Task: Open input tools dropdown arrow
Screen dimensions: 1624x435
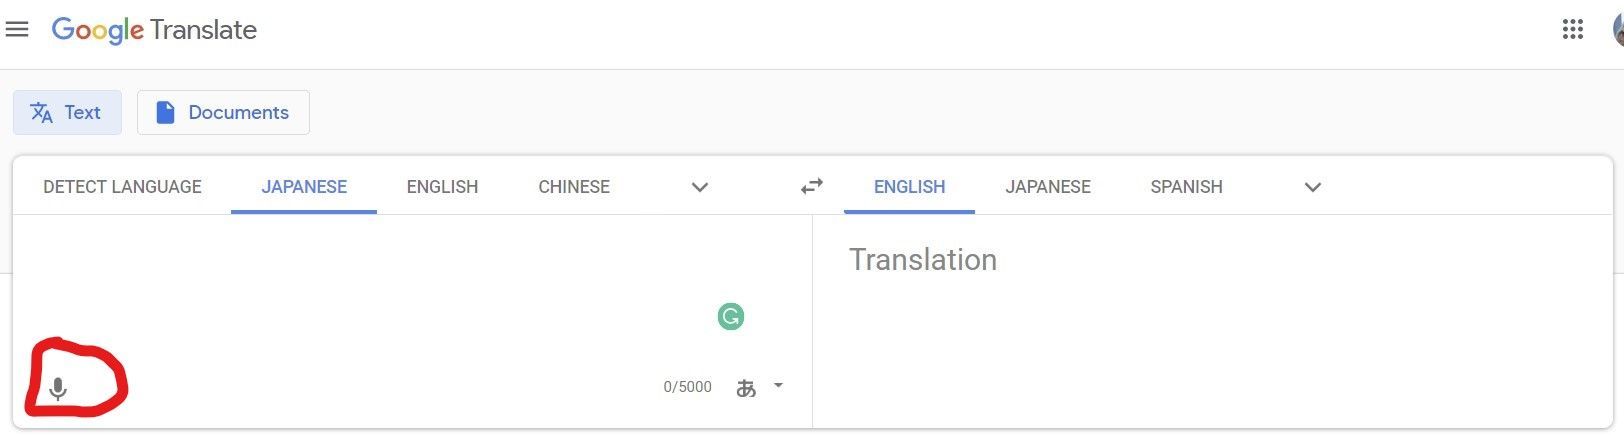Action: pyautogui.click(x=778, y=385)
